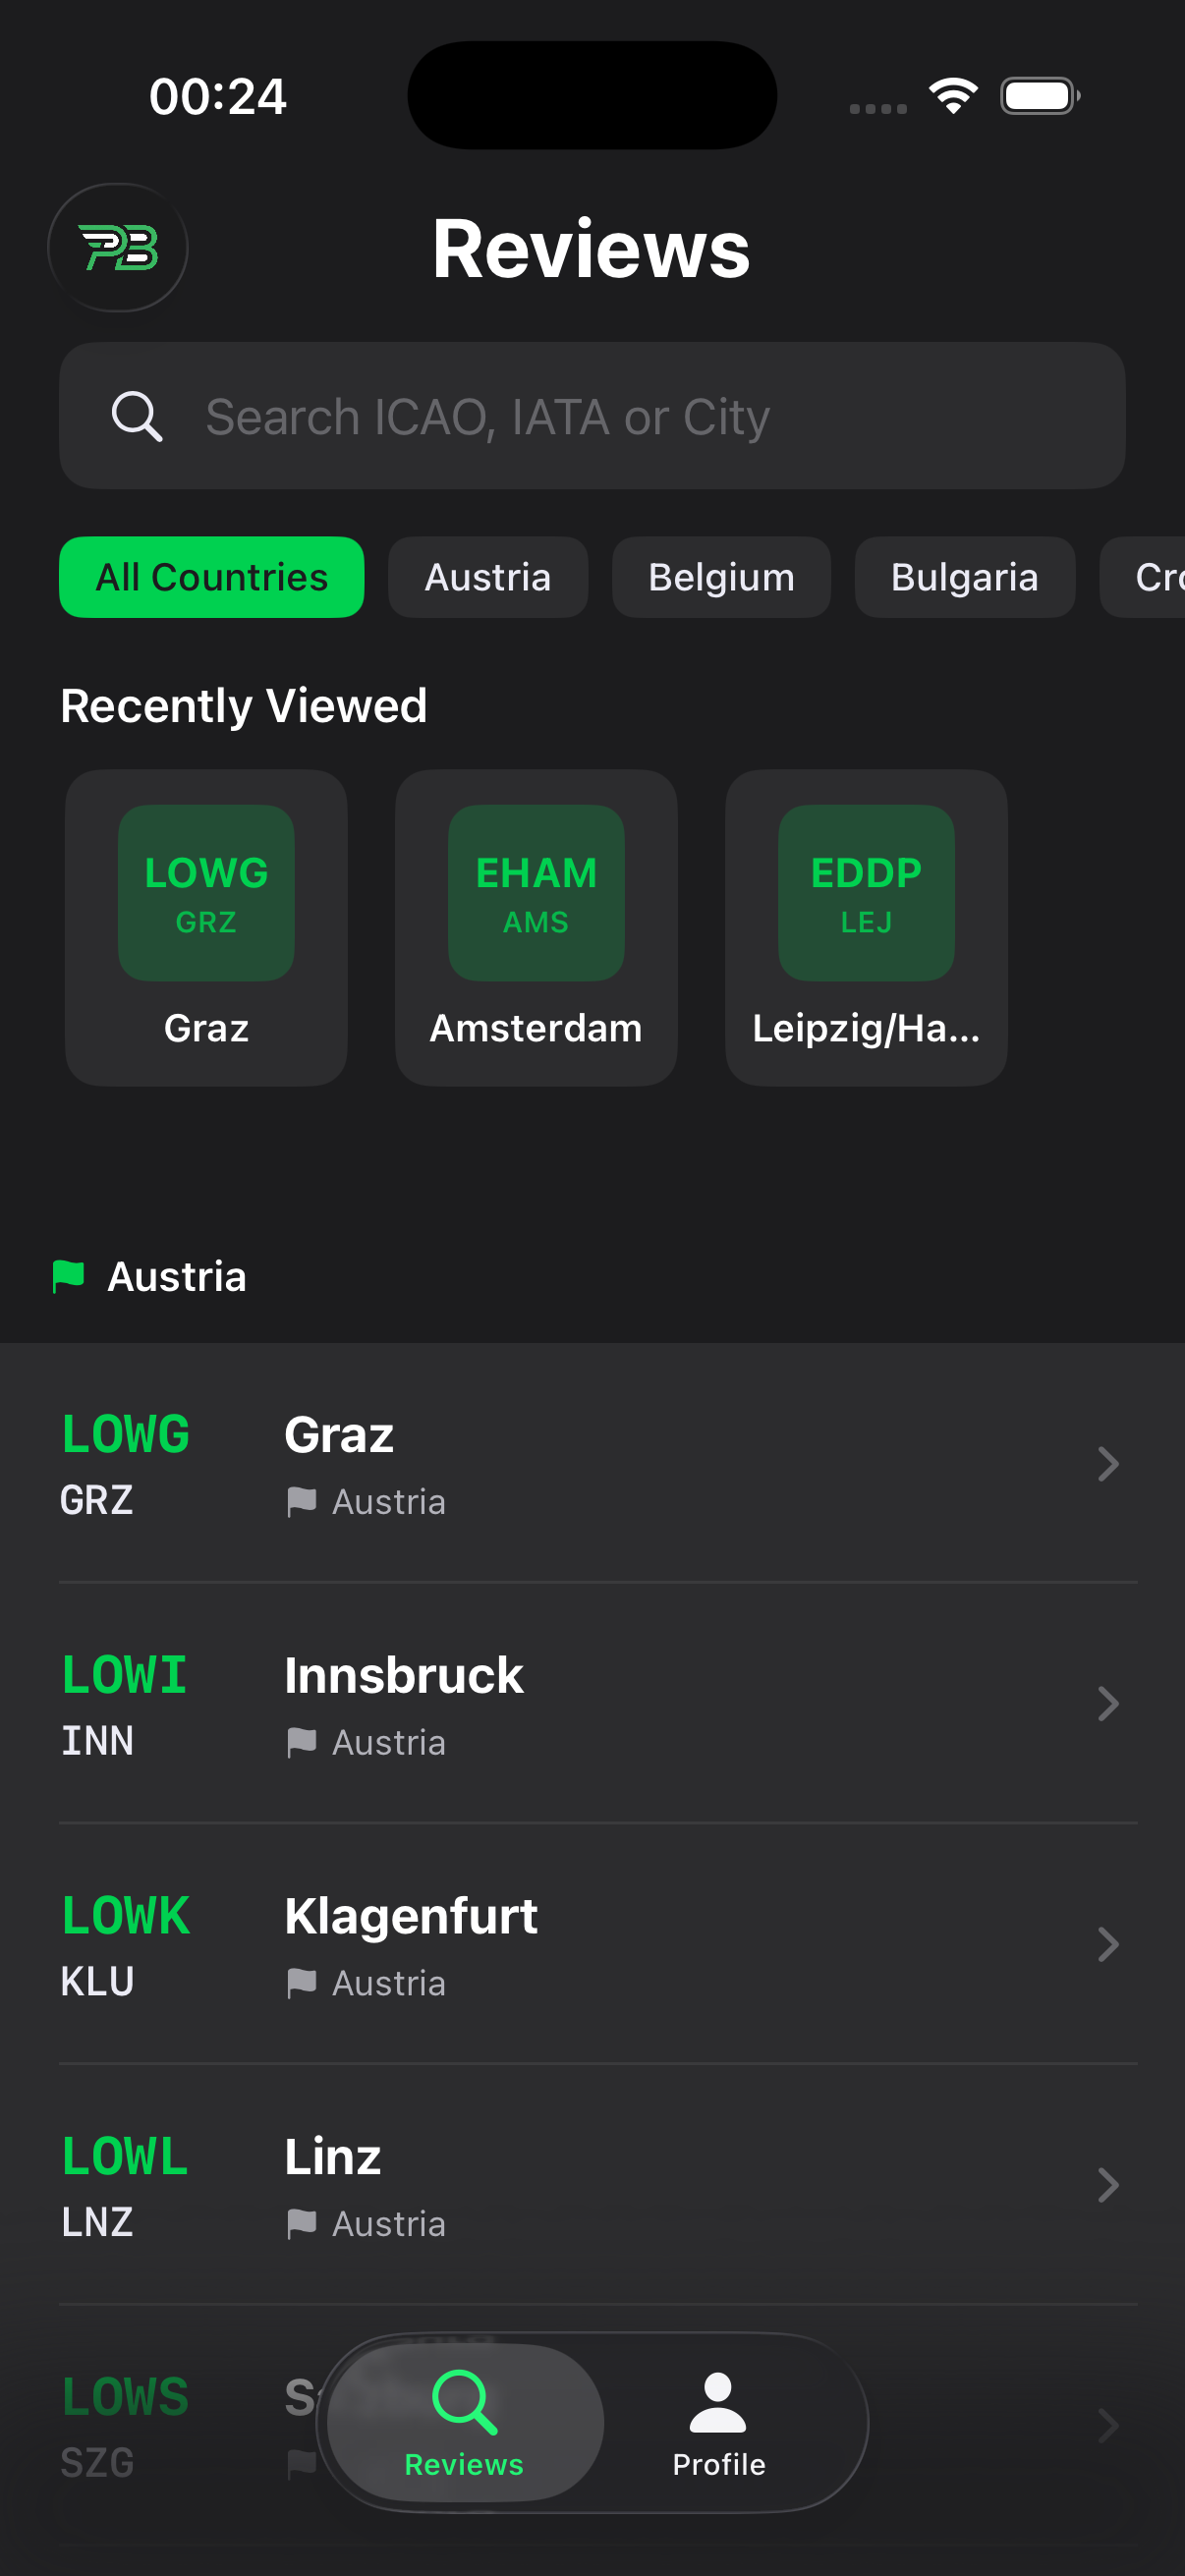Open the EHAM Amsterdam recently viewed card
Screen dimensions: 1185x2576
(536, 926)
